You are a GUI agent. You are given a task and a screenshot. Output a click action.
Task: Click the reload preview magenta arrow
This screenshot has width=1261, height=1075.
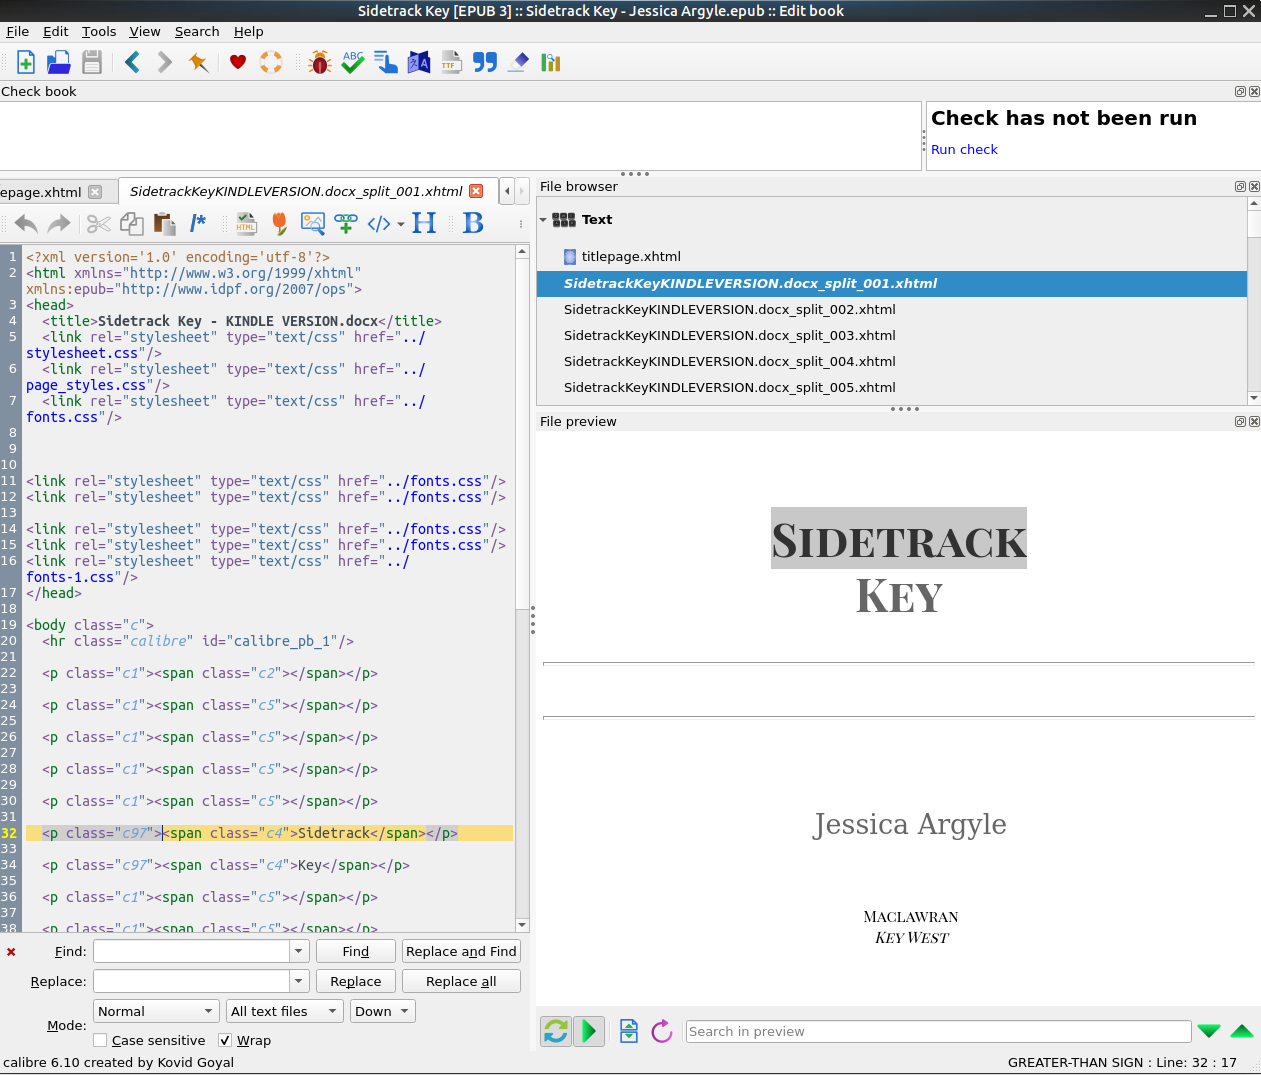(662, 1031)
